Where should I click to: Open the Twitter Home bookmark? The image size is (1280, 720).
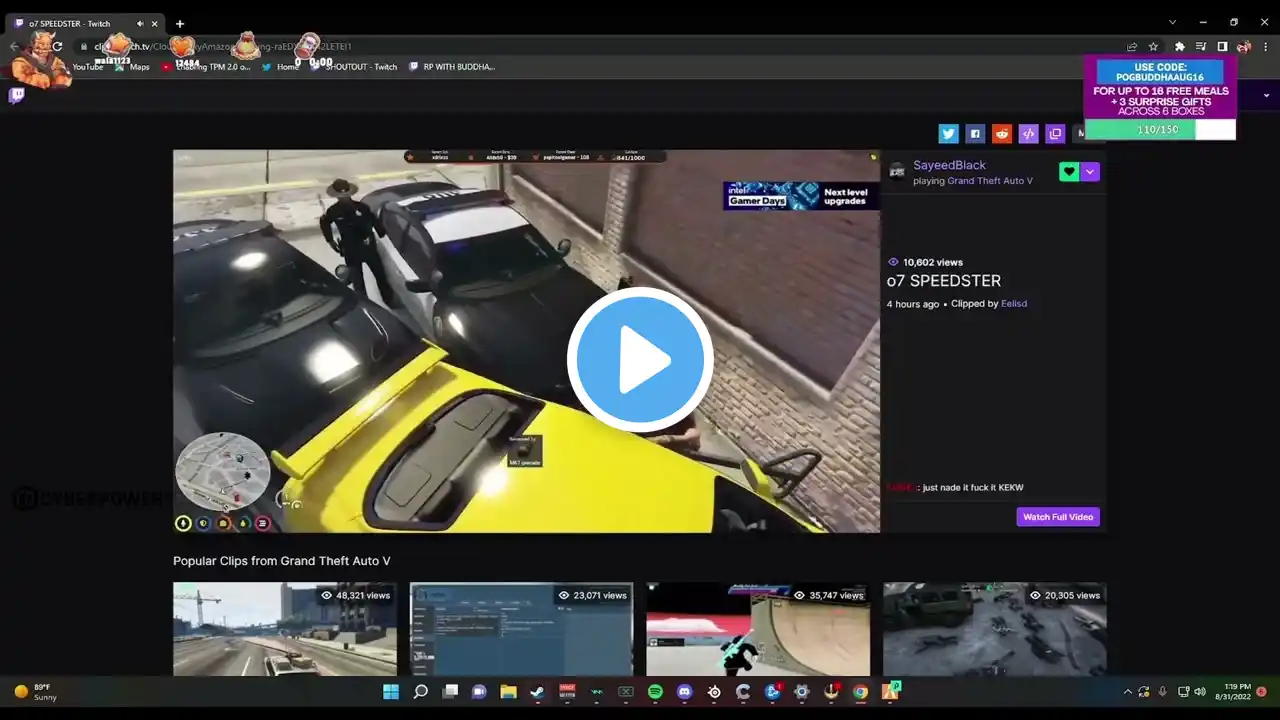tap(280, 67)
